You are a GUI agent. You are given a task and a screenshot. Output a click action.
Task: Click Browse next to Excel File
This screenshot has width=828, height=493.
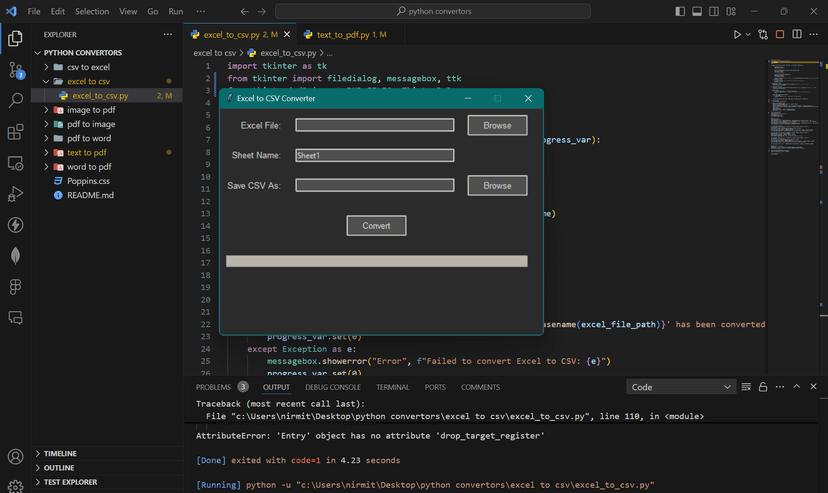click(x=497, y=125)
